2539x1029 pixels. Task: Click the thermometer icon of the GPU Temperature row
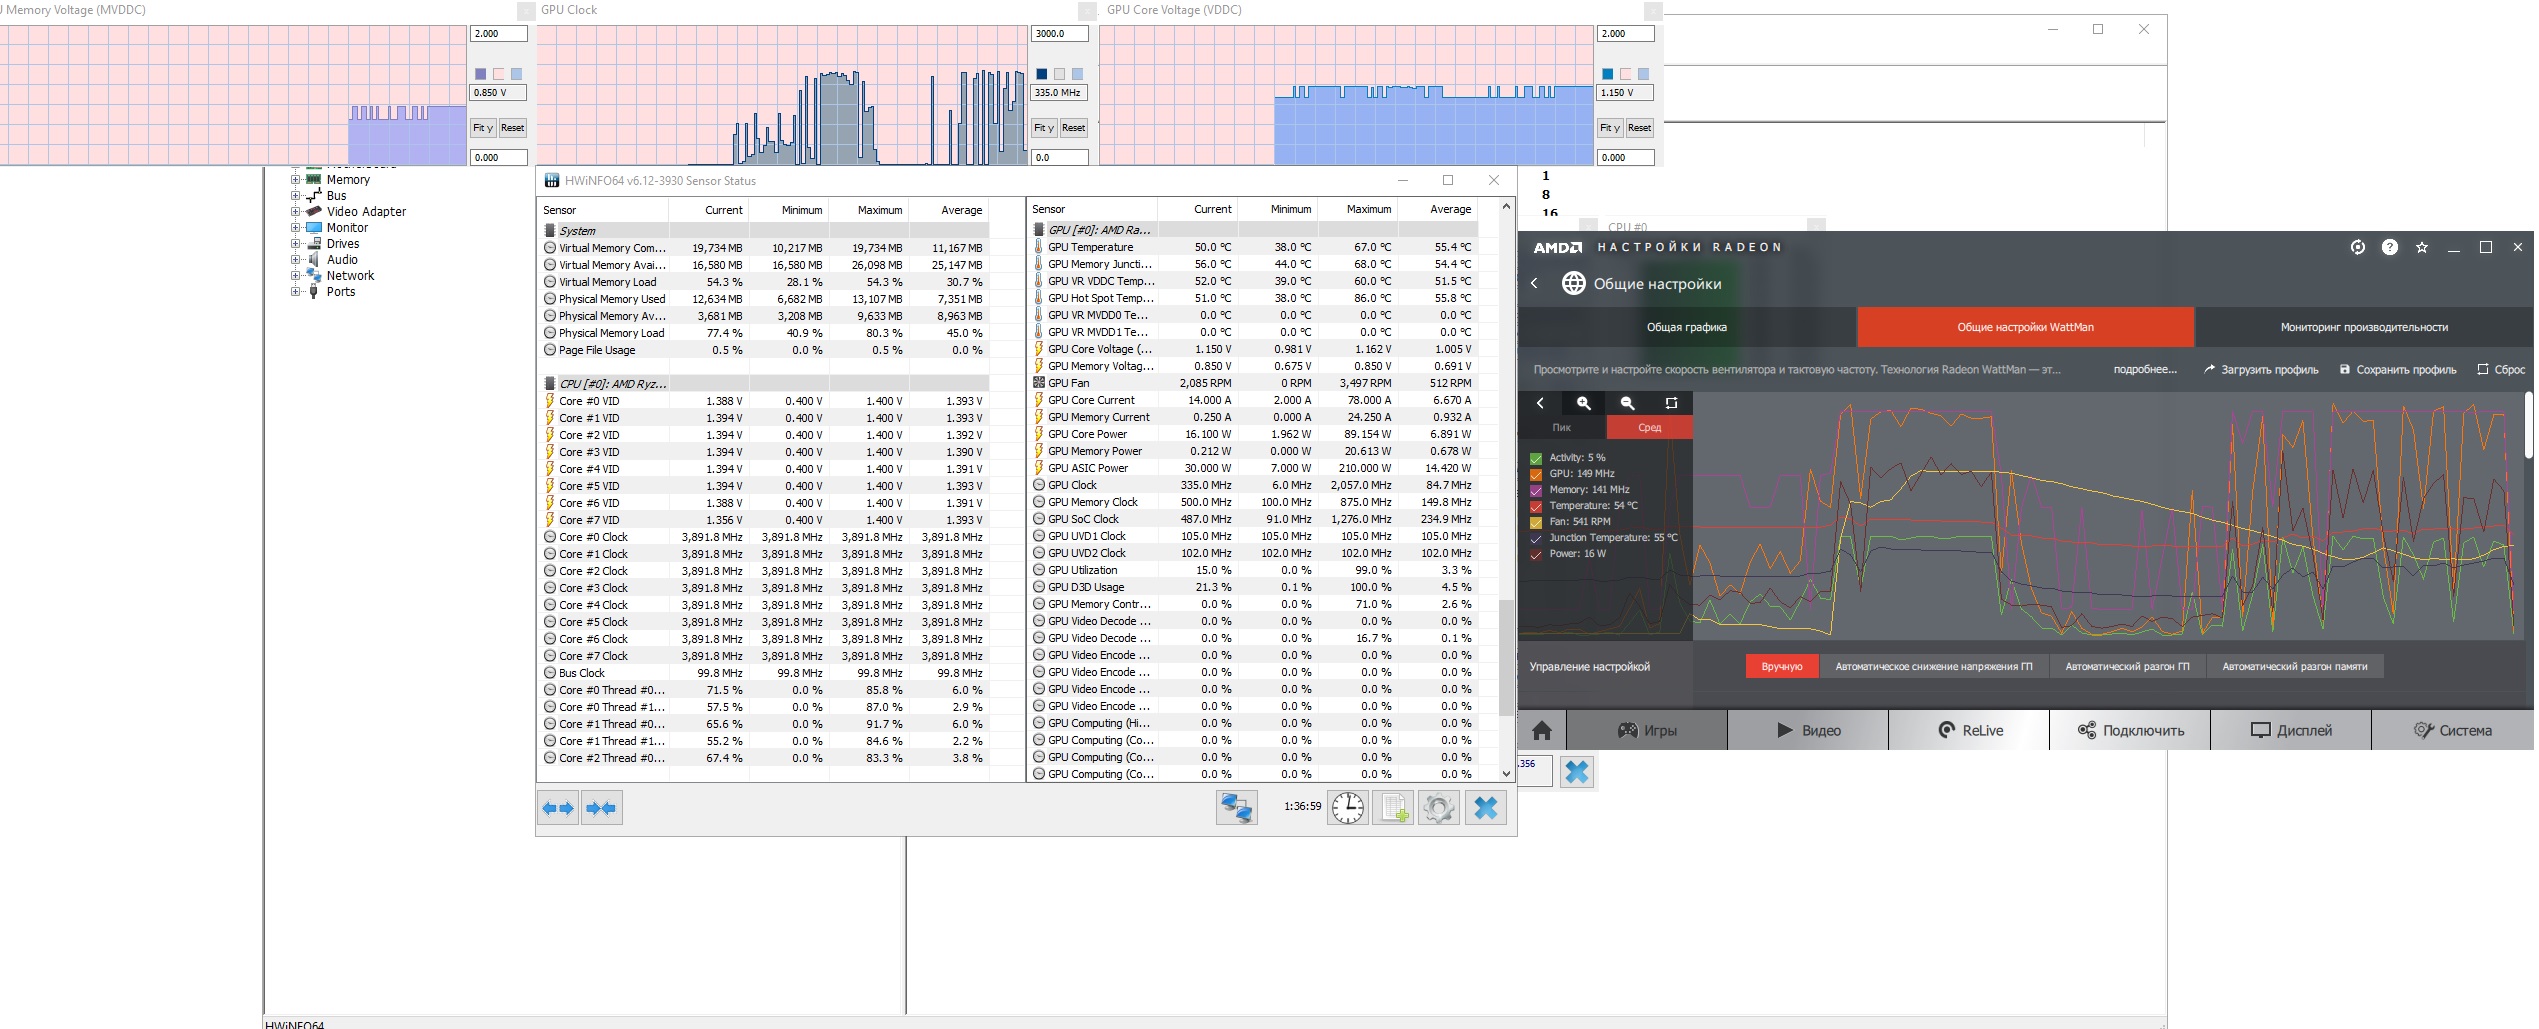pos(1039,247)
